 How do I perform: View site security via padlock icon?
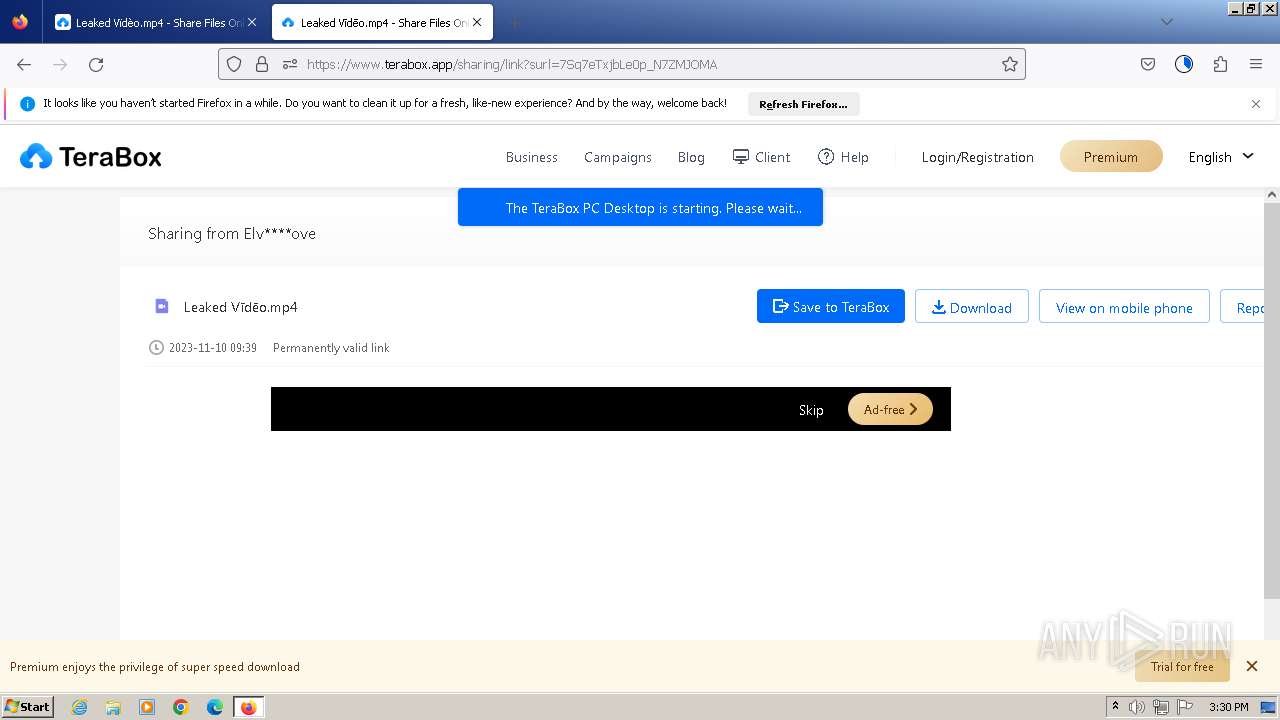click(x=262, y=64)
